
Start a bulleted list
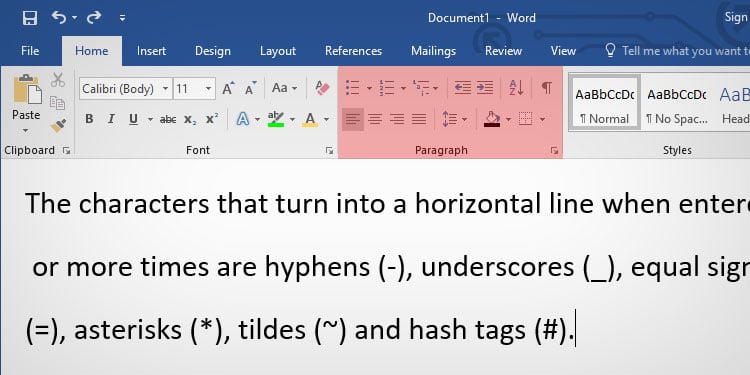tap(353, 88)
